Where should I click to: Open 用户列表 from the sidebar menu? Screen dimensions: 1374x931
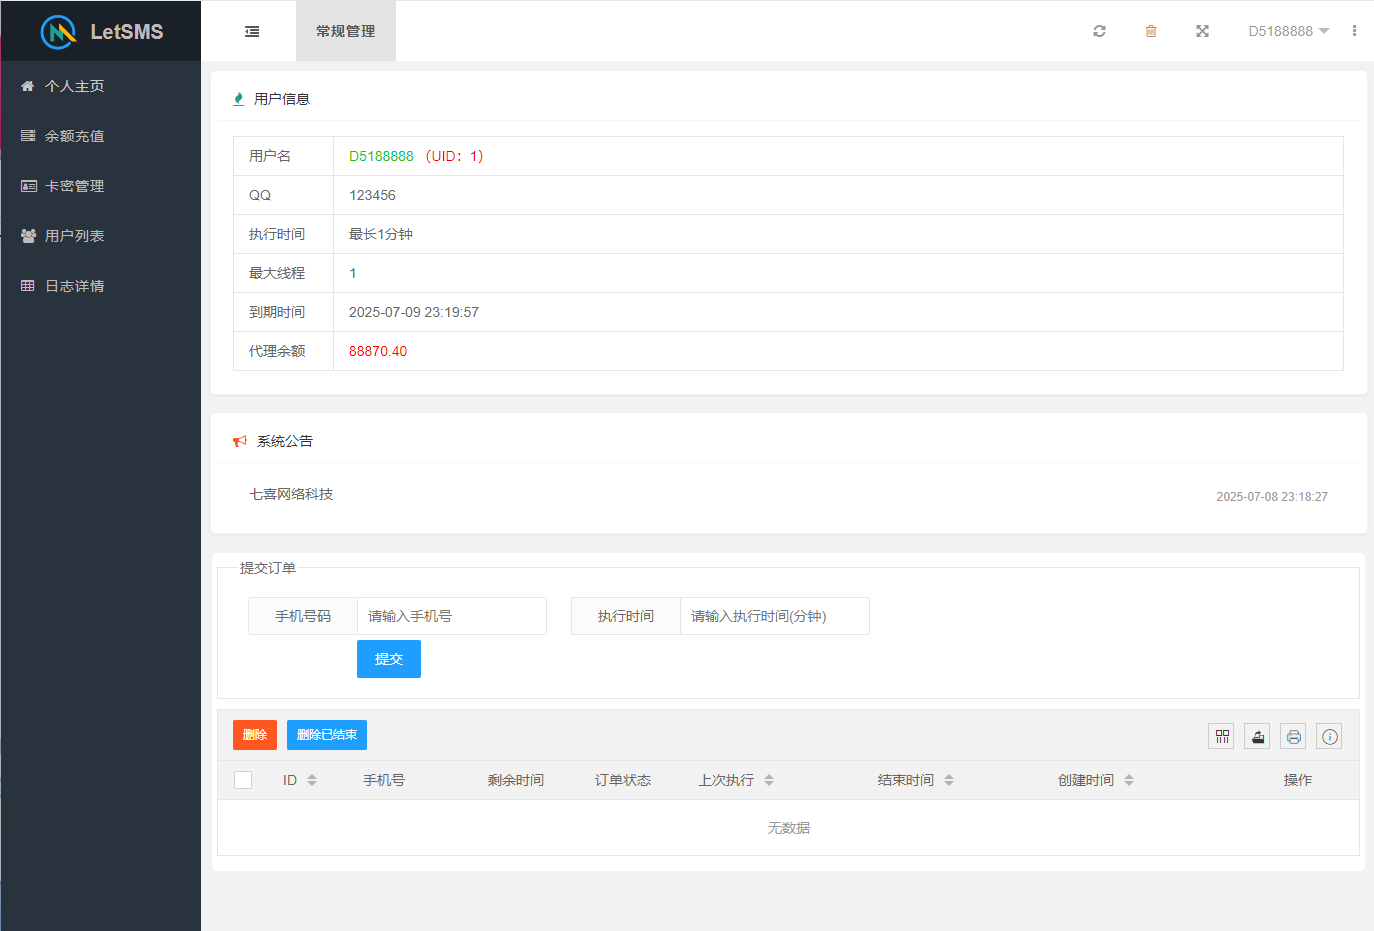point(72,235)
